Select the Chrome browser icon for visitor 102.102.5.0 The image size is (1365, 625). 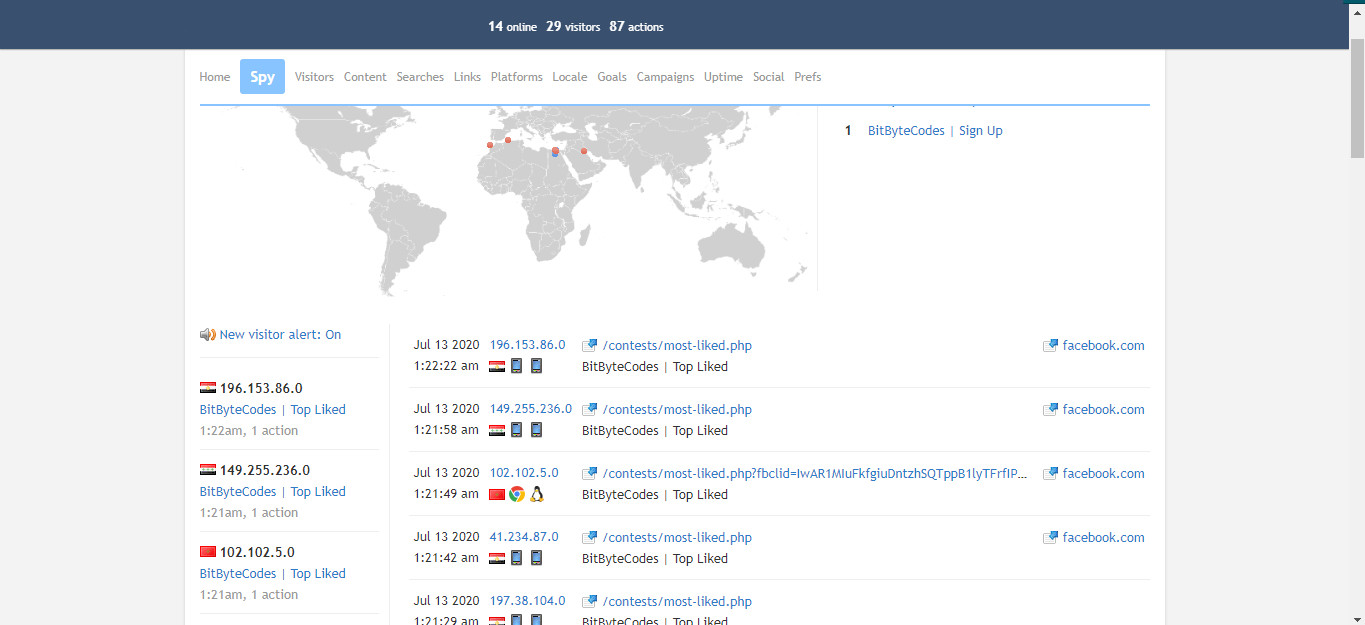(x=516, y=493)
